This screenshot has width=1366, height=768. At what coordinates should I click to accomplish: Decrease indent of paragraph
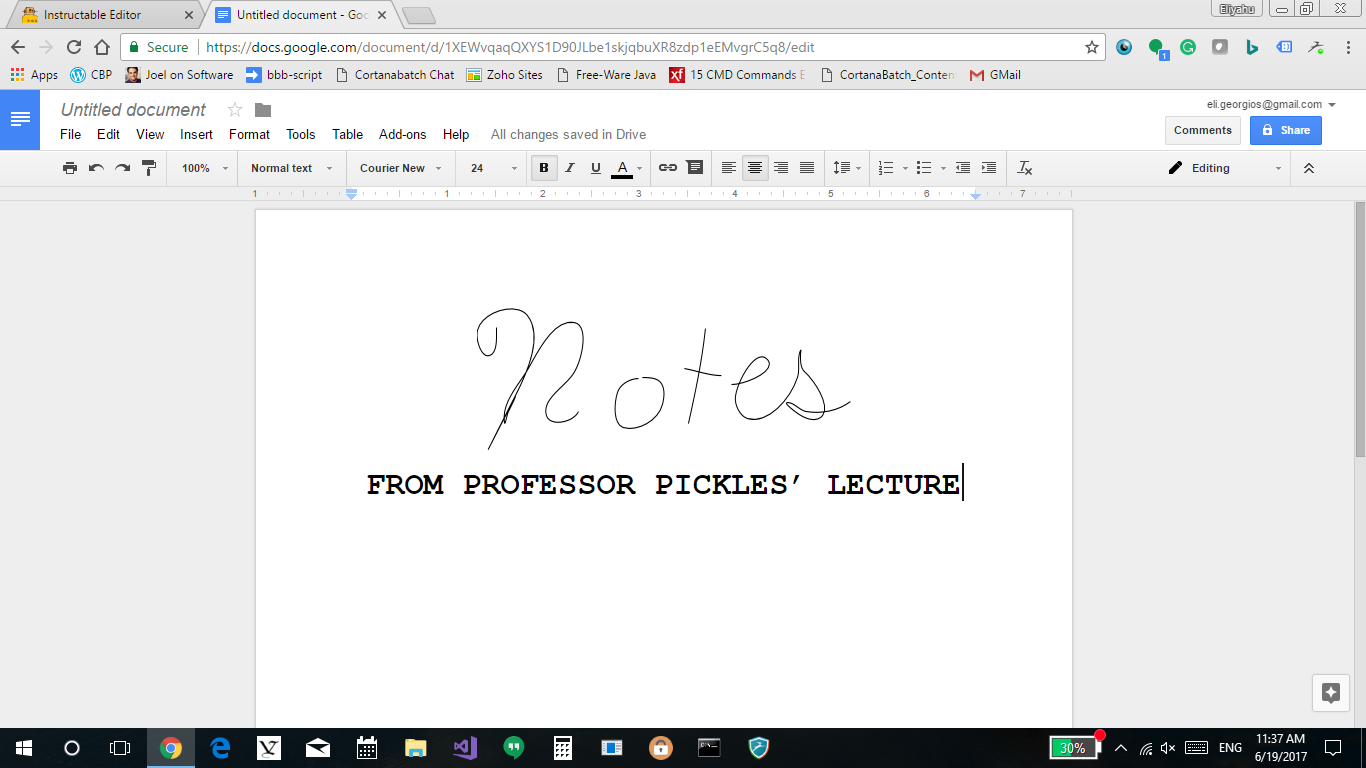[x=963, y=168]
